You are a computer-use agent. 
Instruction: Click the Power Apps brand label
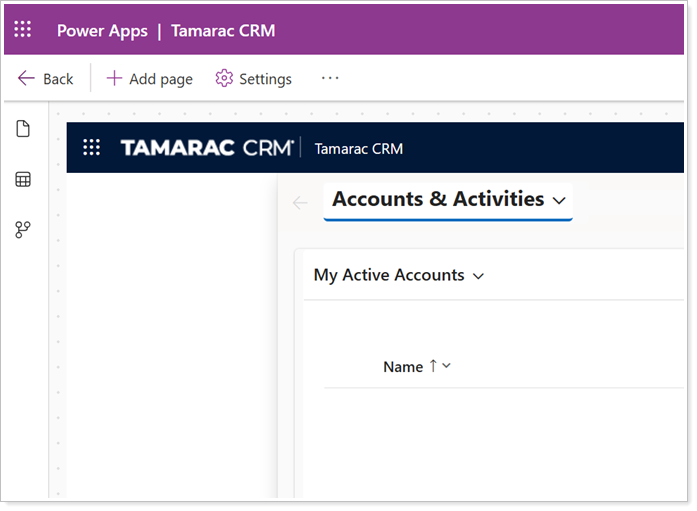(101, 30)
